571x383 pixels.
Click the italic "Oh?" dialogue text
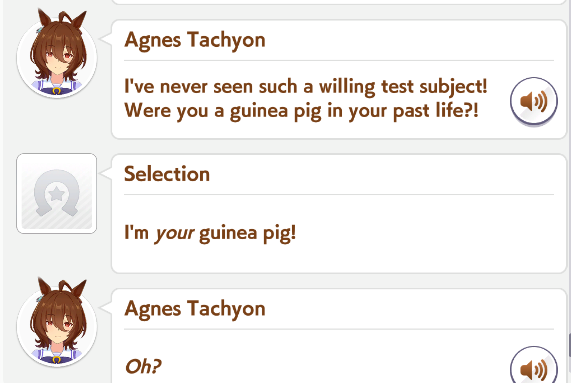point(143,366)
